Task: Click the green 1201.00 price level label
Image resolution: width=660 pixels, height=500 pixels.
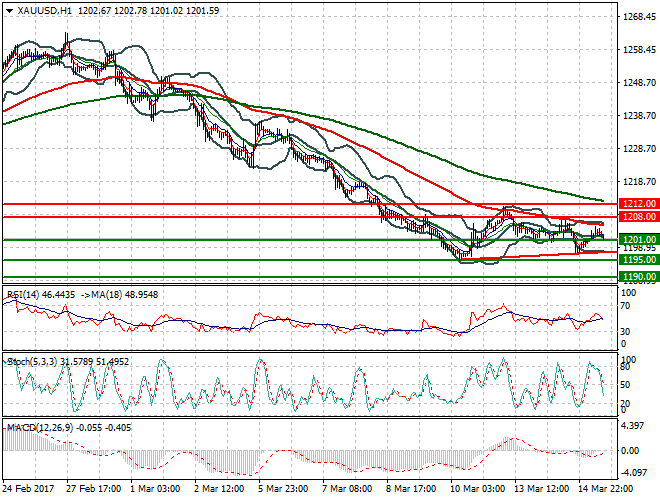Action: pos(635,240)
